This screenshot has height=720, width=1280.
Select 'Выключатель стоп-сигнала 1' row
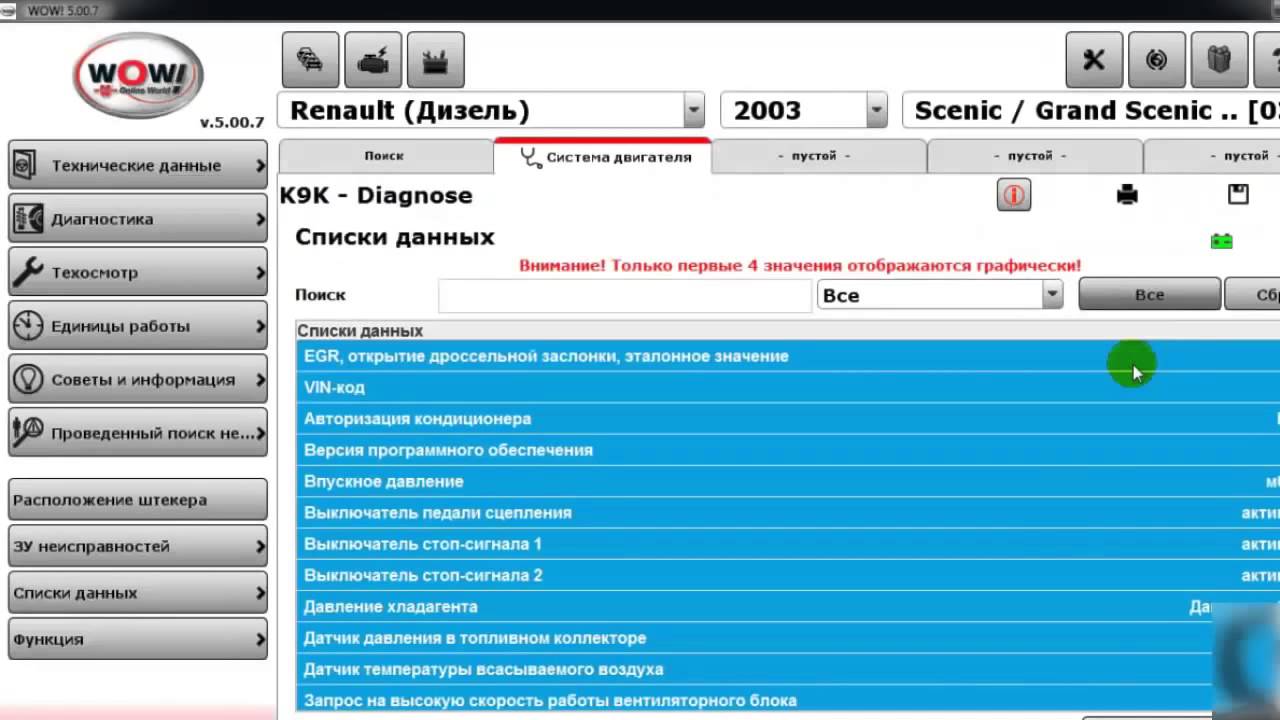(x=788, y=544)
